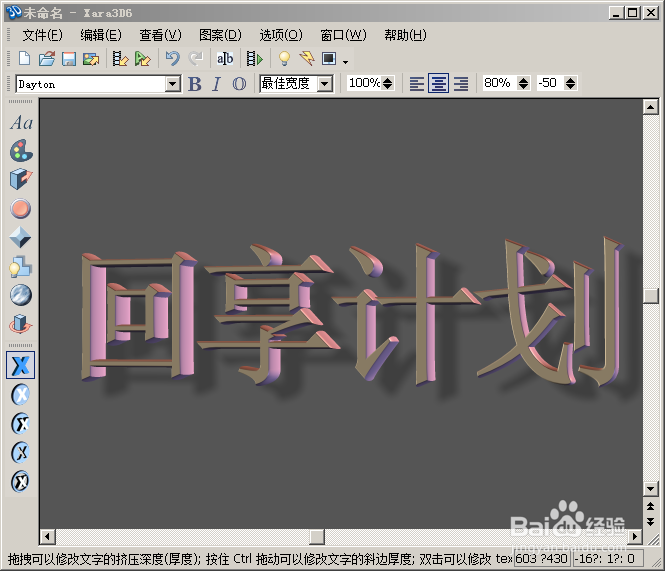Image resolution: width=665 pixels, height=571 pixels.
Task: Click the dark frame icon in toolbar
Action: click(x=329, y=58)
